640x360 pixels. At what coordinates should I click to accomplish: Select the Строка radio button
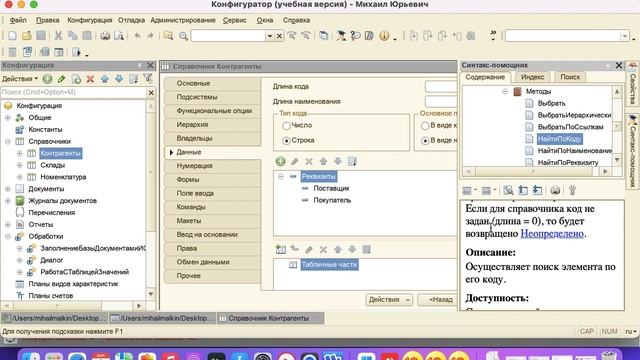pos(286,140)
